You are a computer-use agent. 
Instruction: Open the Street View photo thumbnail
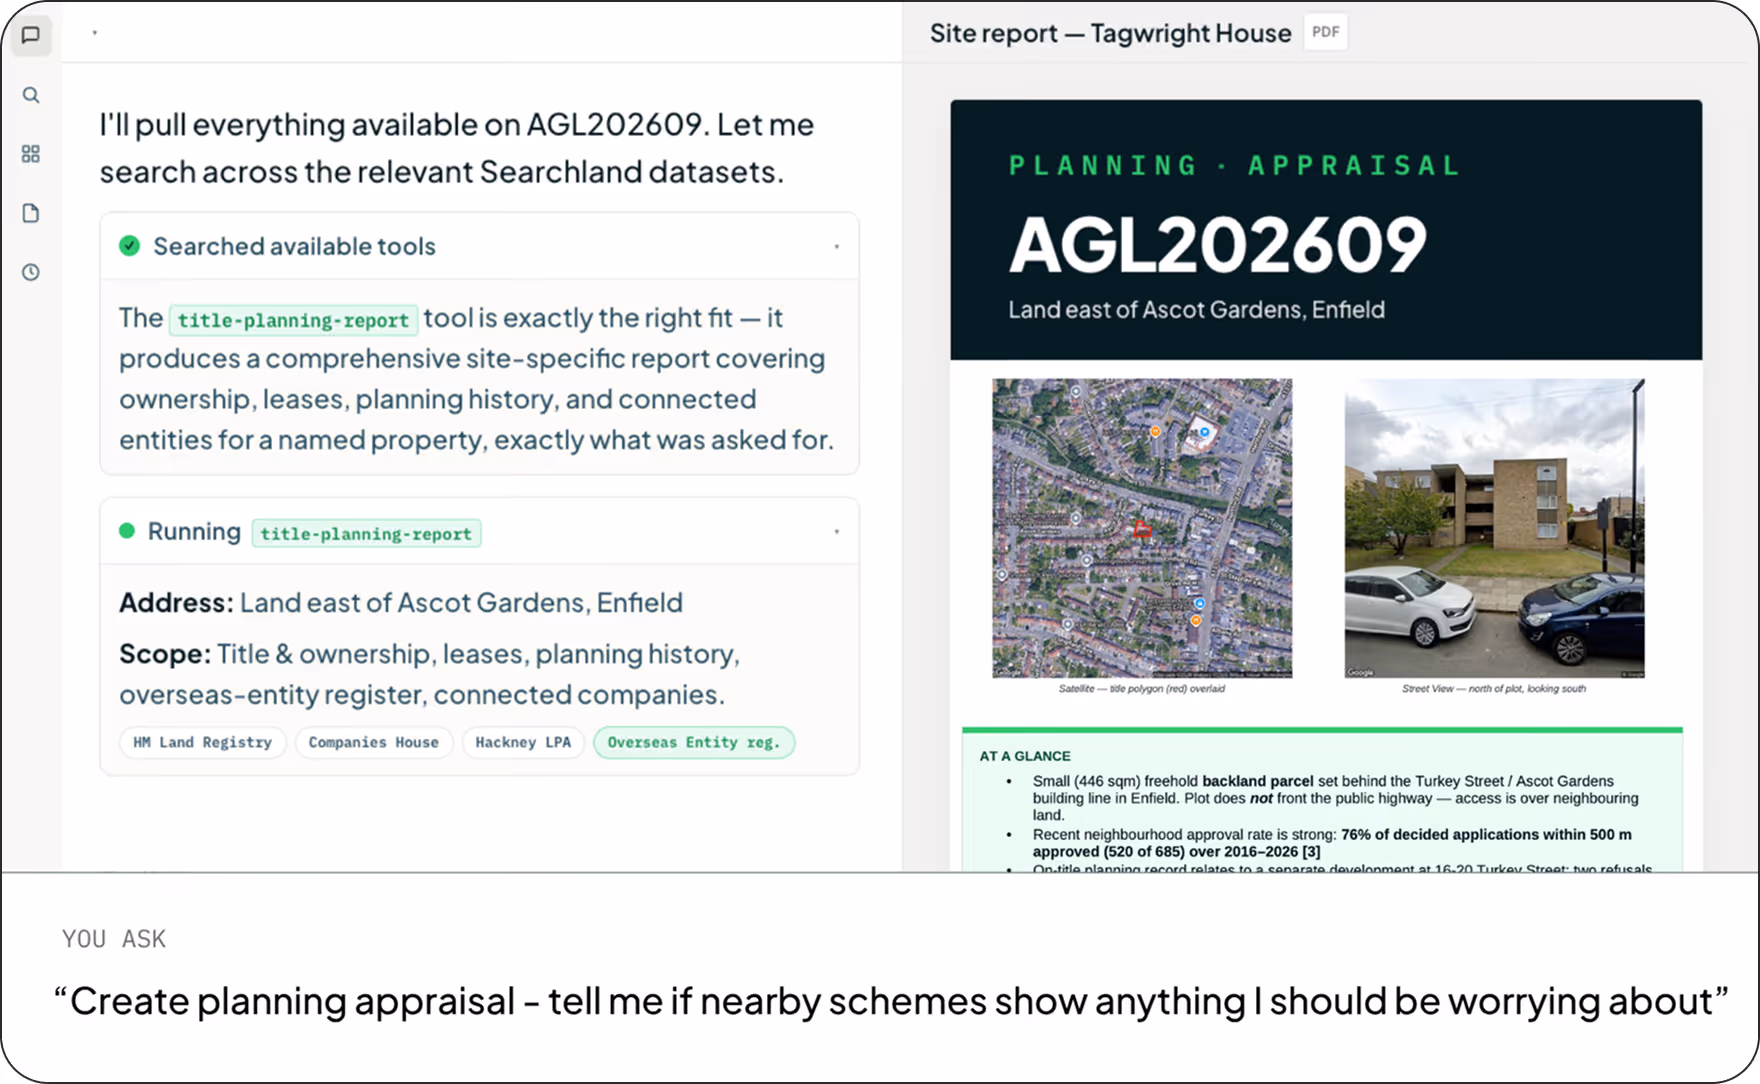(1494, 528)
